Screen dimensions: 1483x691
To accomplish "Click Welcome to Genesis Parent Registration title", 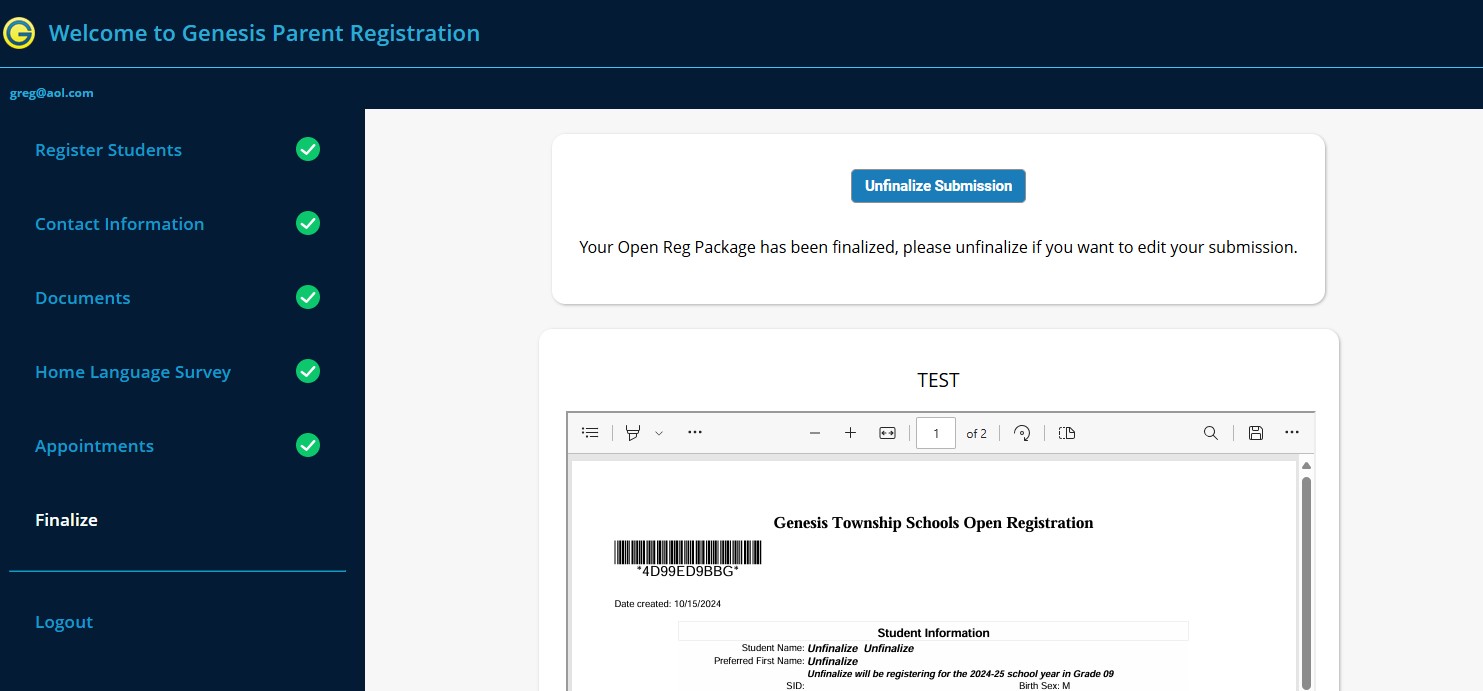I will (x=264, y=33).
